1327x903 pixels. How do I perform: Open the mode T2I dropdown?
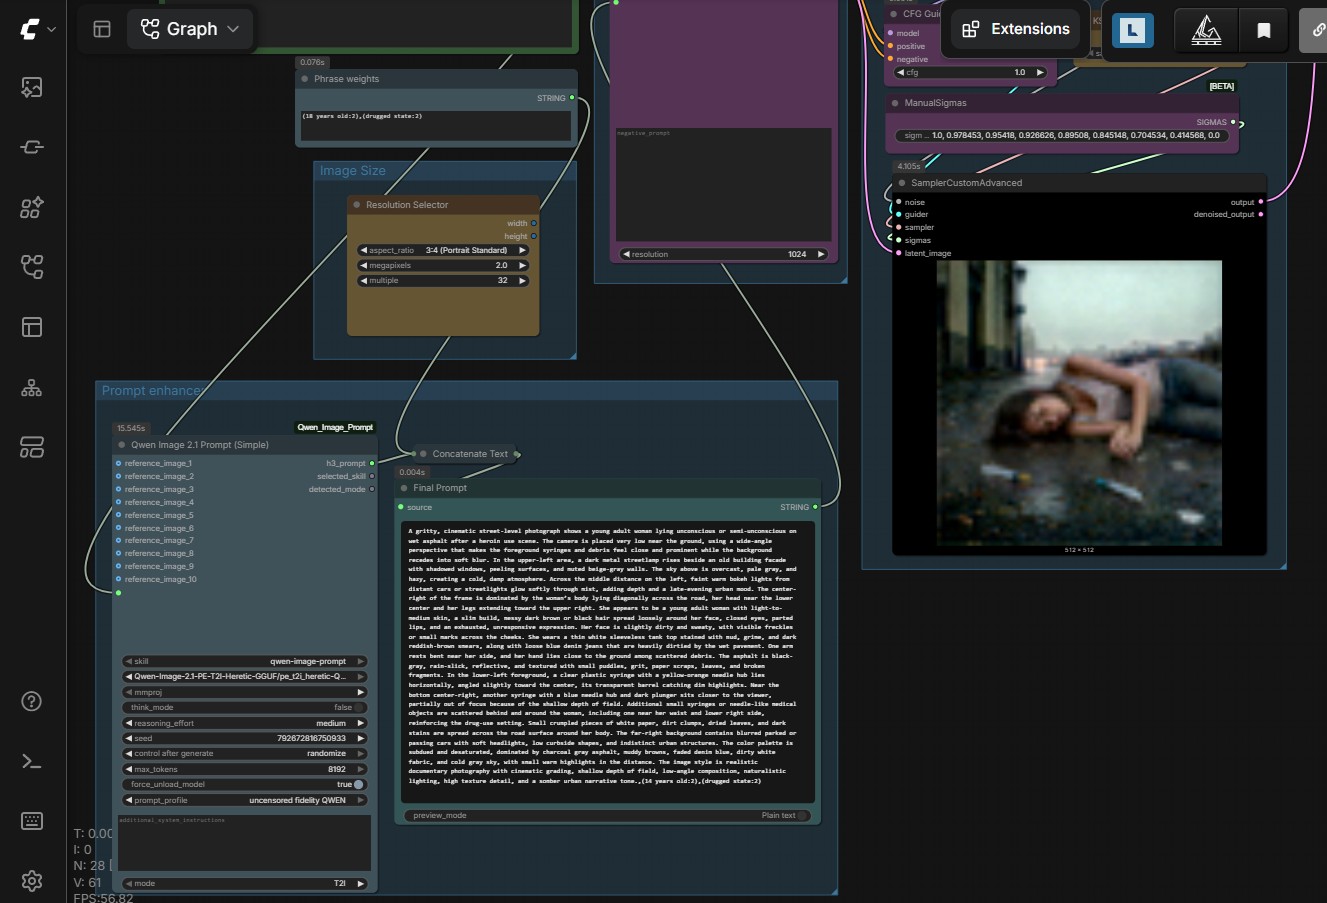[245, 883]
